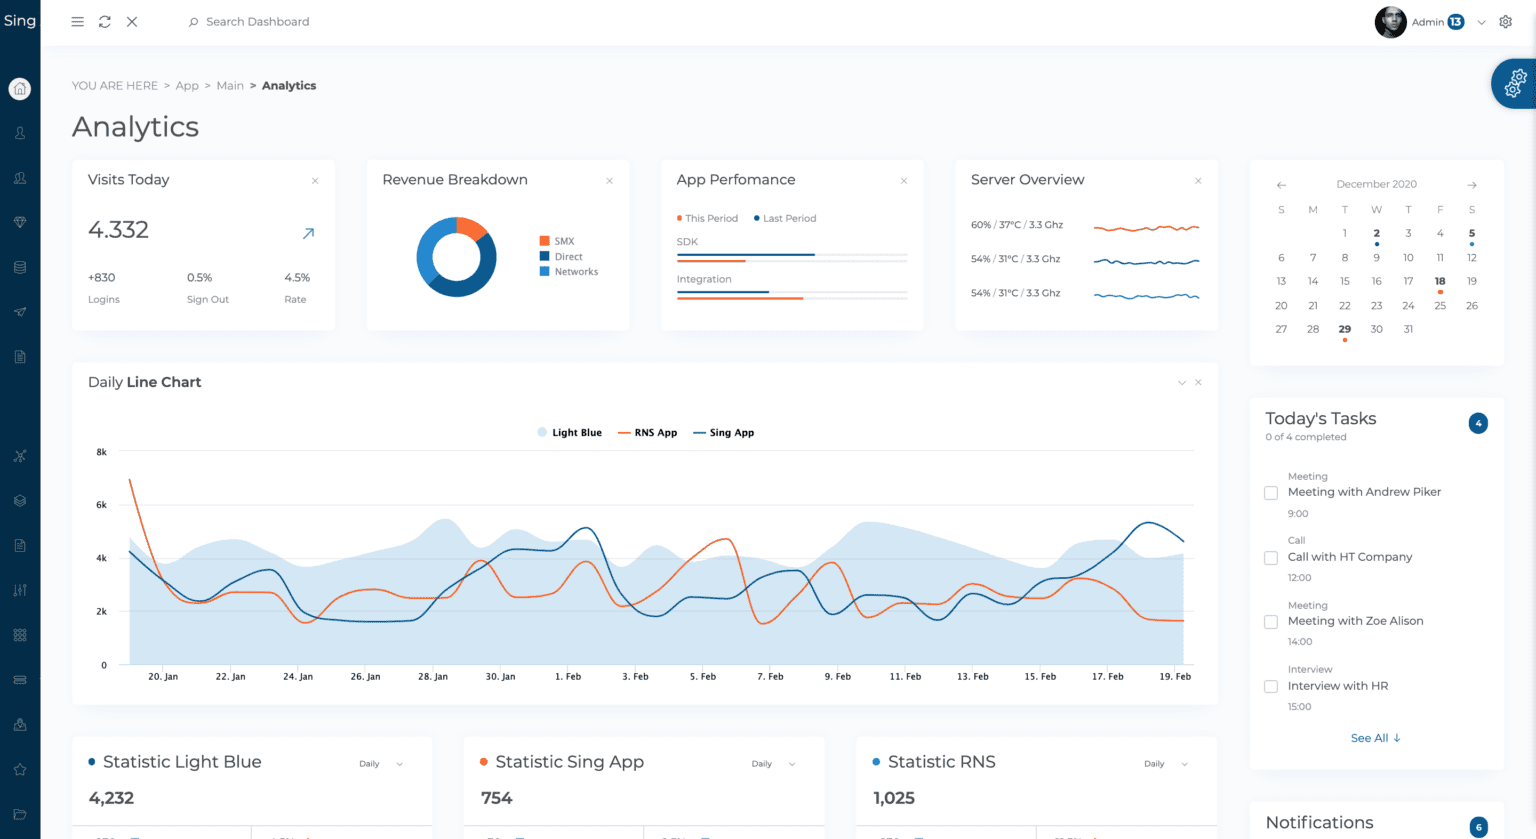Open the home icon in the sidebar
This screenshot has width=1536, height=839.
19,89
